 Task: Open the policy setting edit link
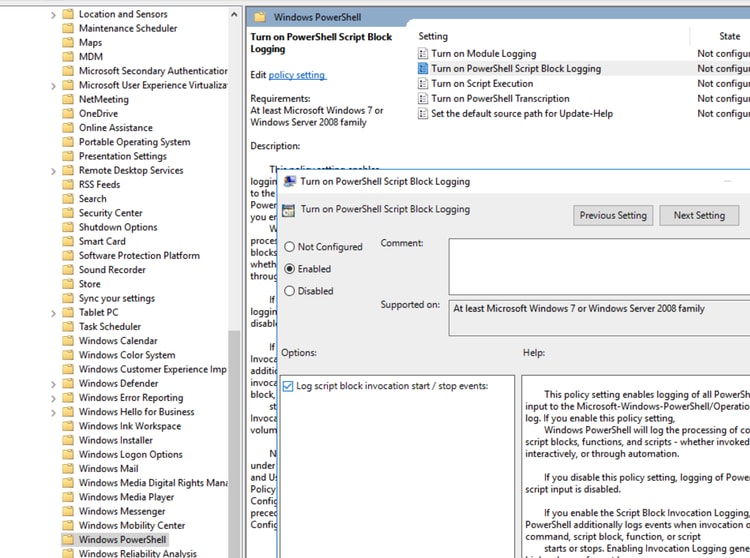click(297, 75)
